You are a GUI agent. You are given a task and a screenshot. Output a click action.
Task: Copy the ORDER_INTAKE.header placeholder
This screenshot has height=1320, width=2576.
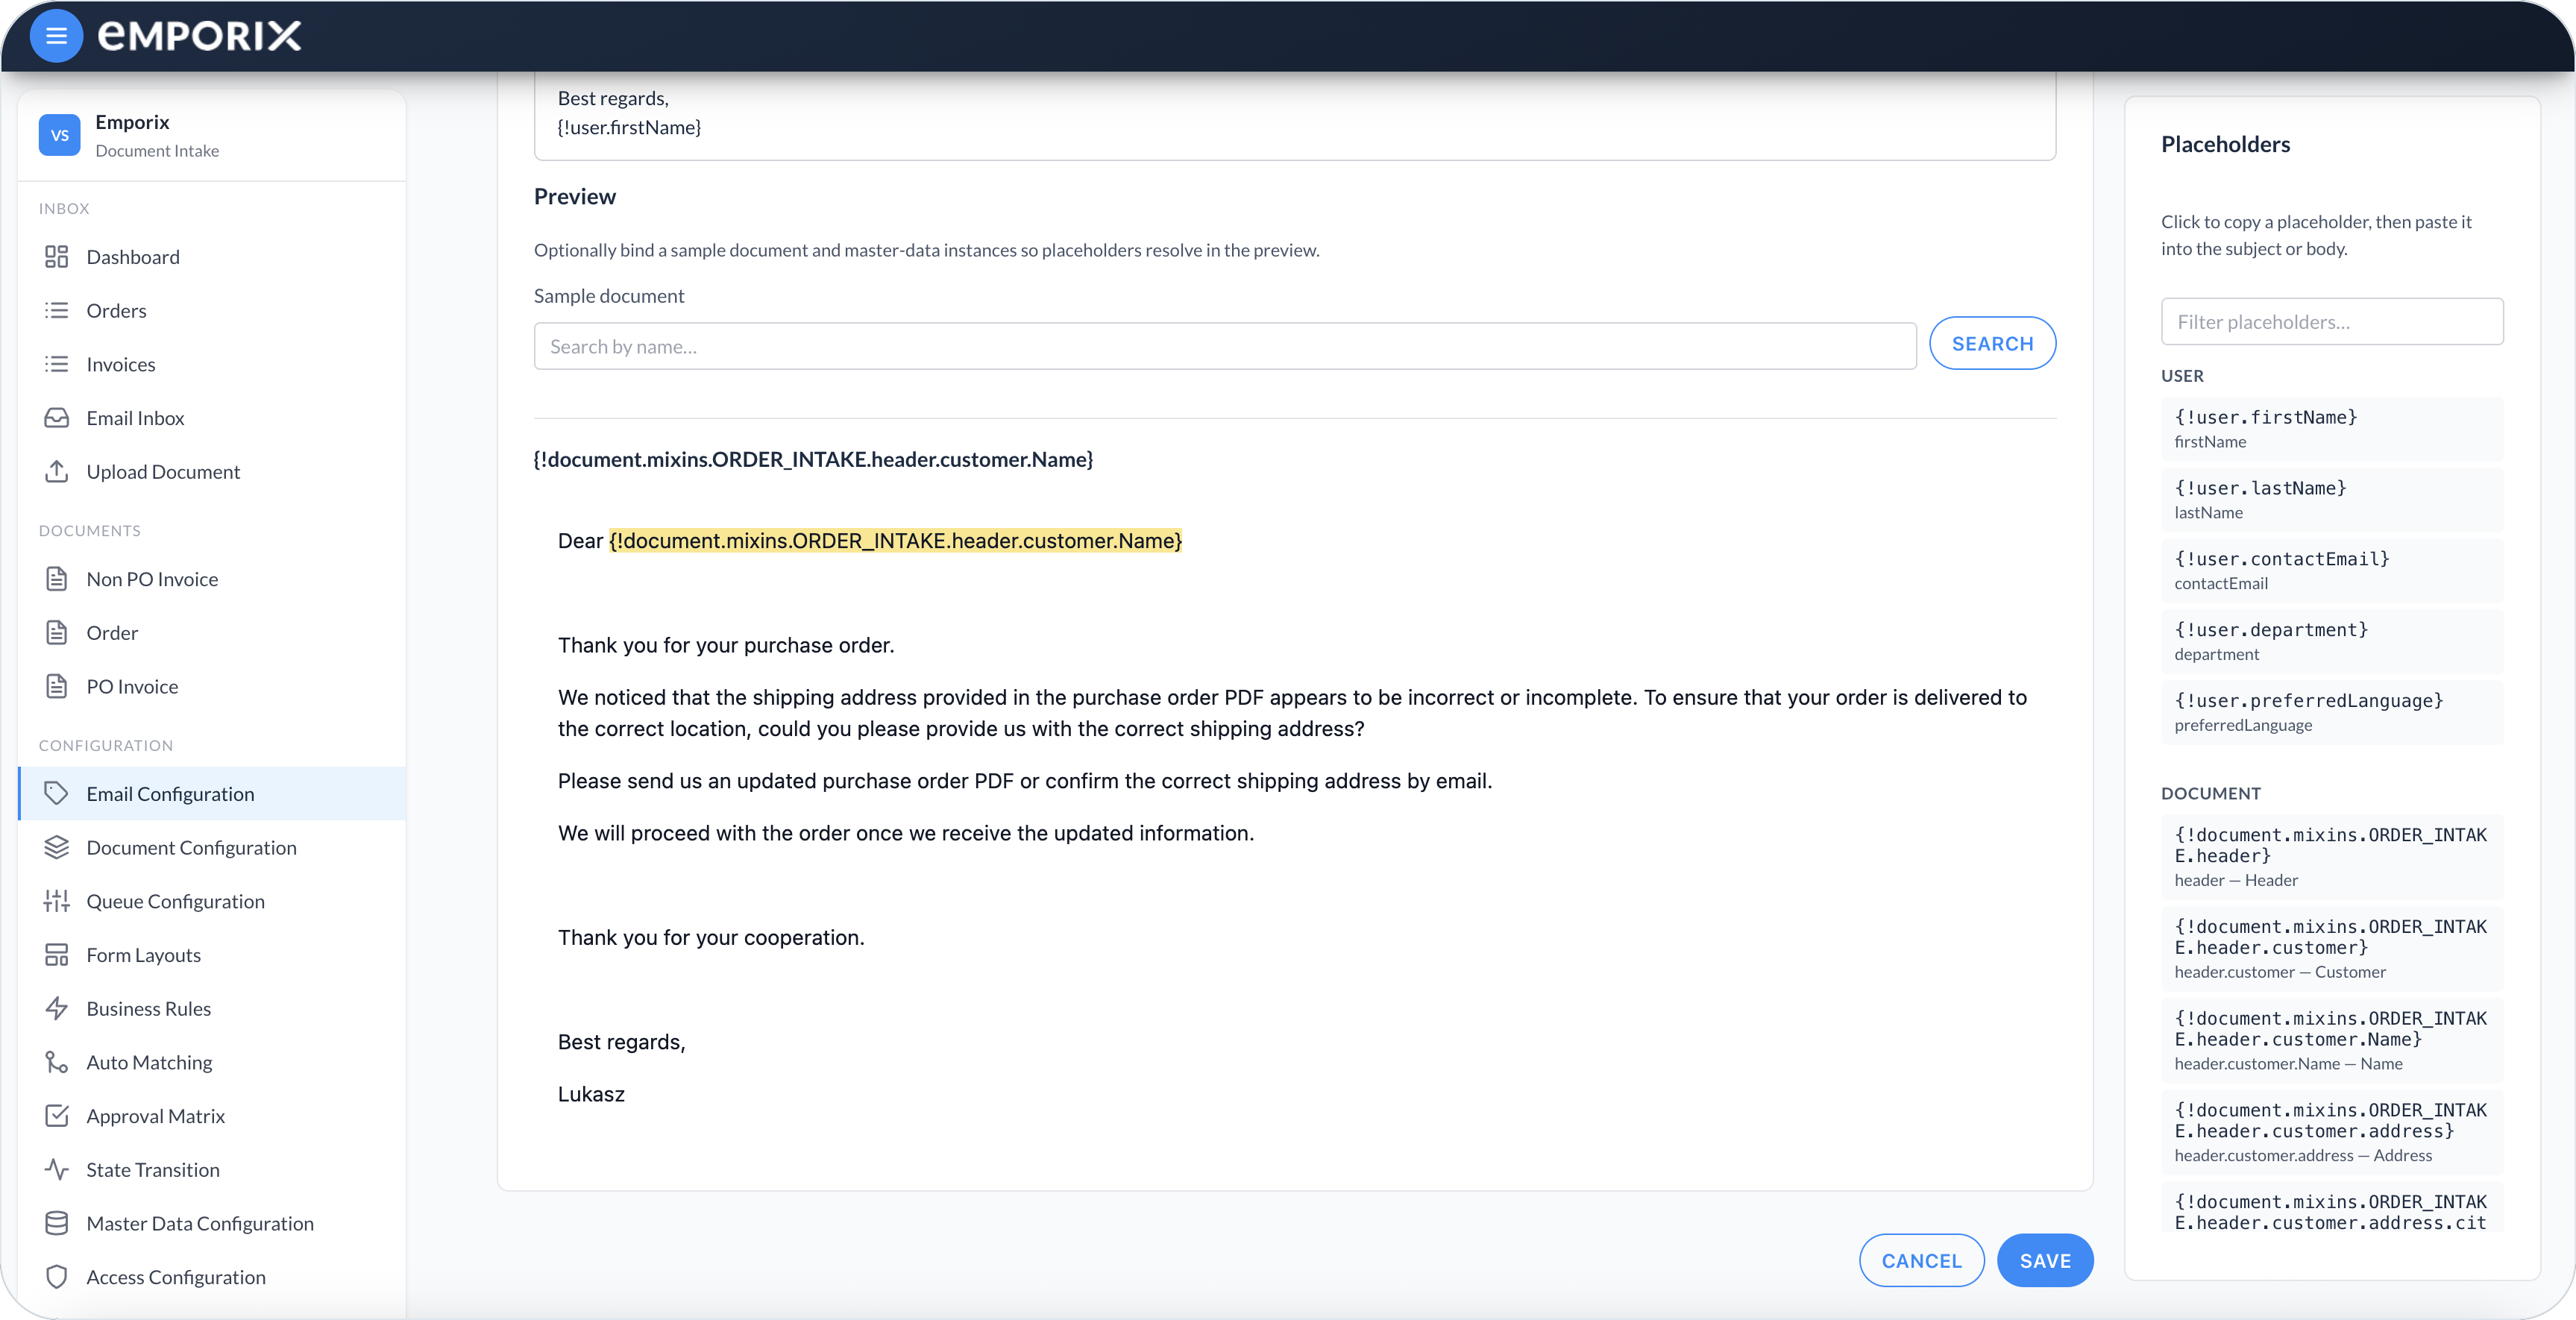point(2332,857)
